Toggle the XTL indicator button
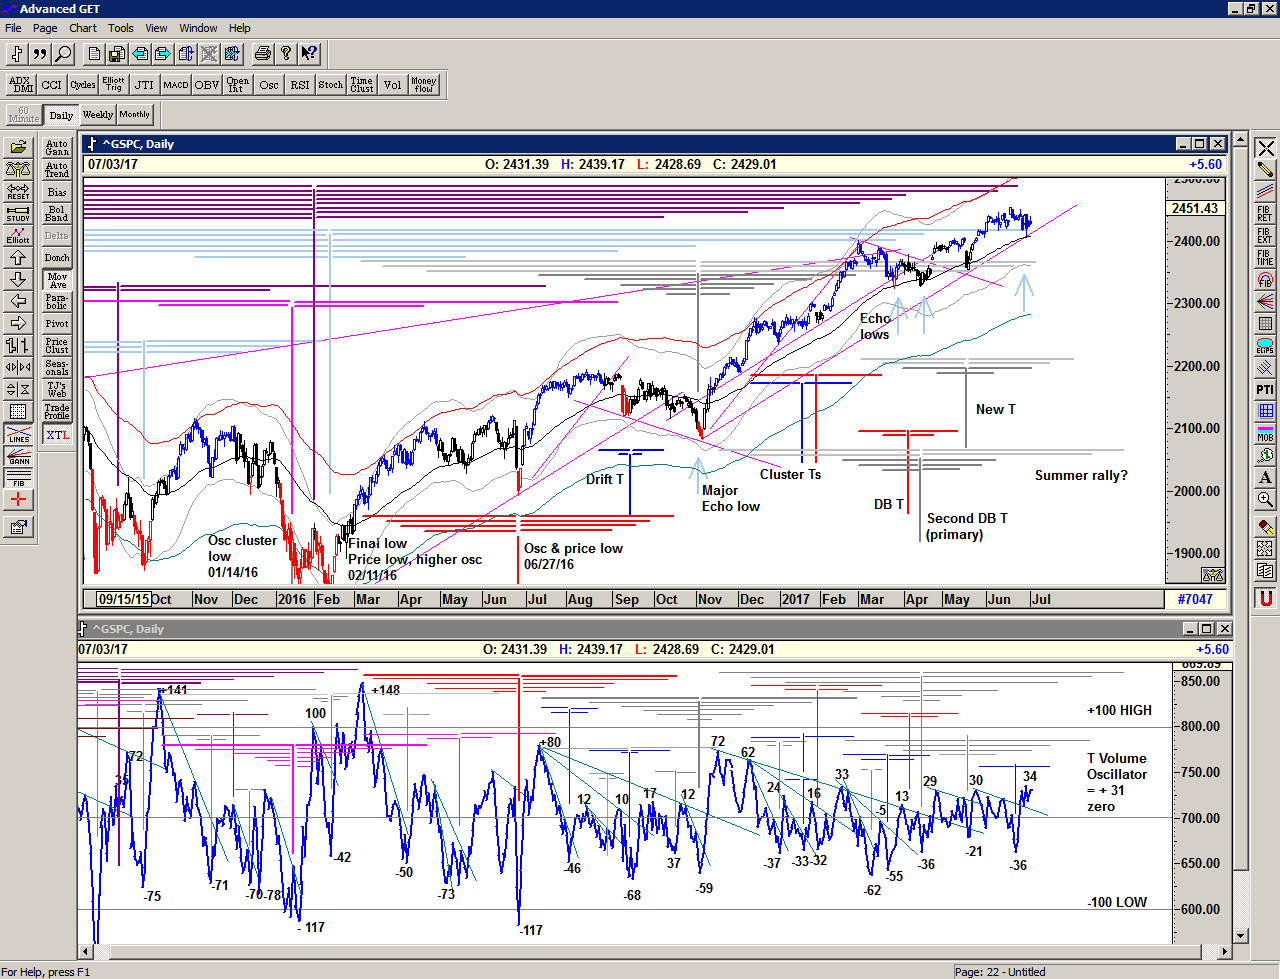The image size is (1280, 979). click(57, 435)
